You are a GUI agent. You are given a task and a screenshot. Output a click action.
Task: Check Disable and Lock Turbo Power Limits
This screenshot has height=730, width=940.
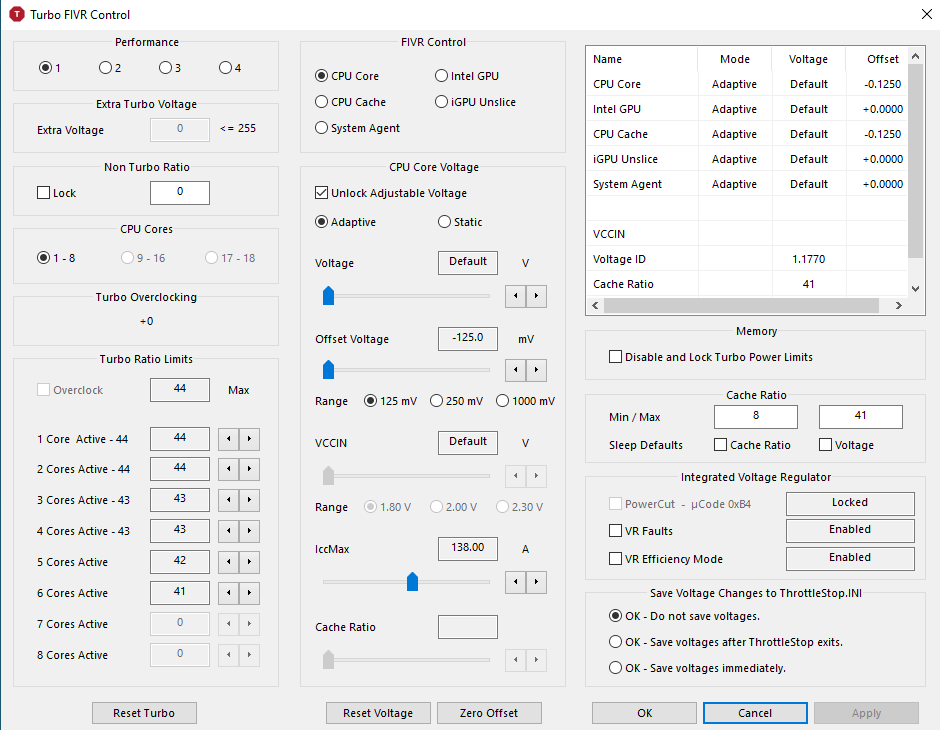(x=711, y=357)
